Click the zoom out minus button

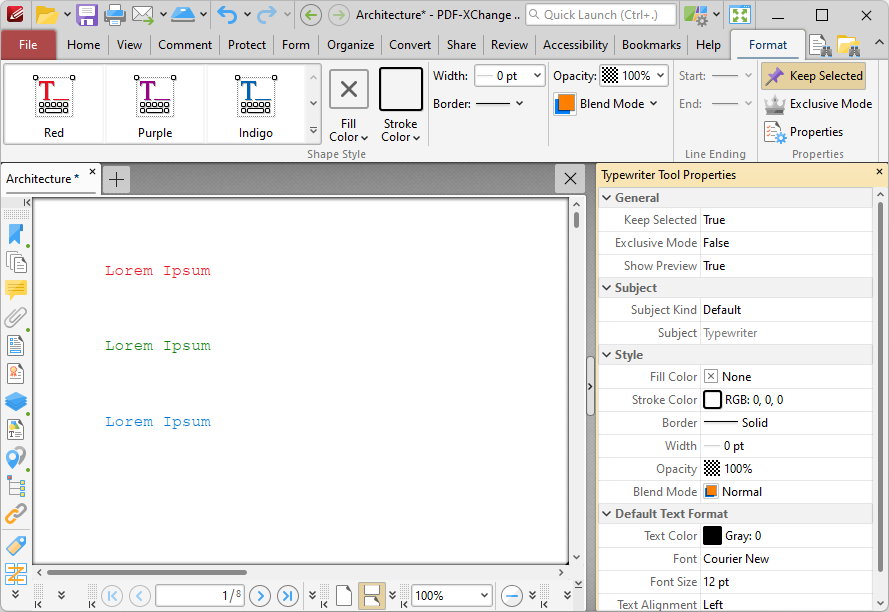(x=511, y=596)
